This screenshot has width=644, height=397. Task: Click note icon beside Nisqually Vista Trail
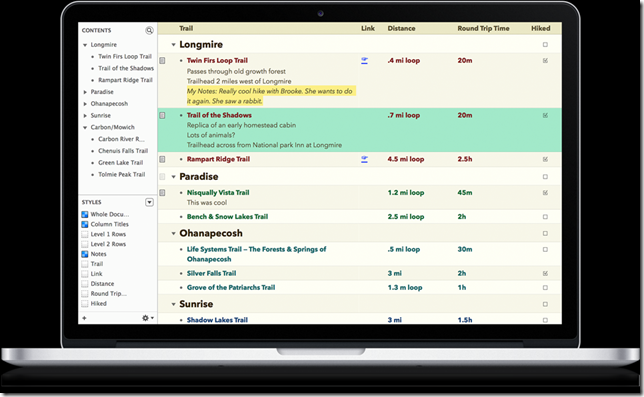(162, 193)
